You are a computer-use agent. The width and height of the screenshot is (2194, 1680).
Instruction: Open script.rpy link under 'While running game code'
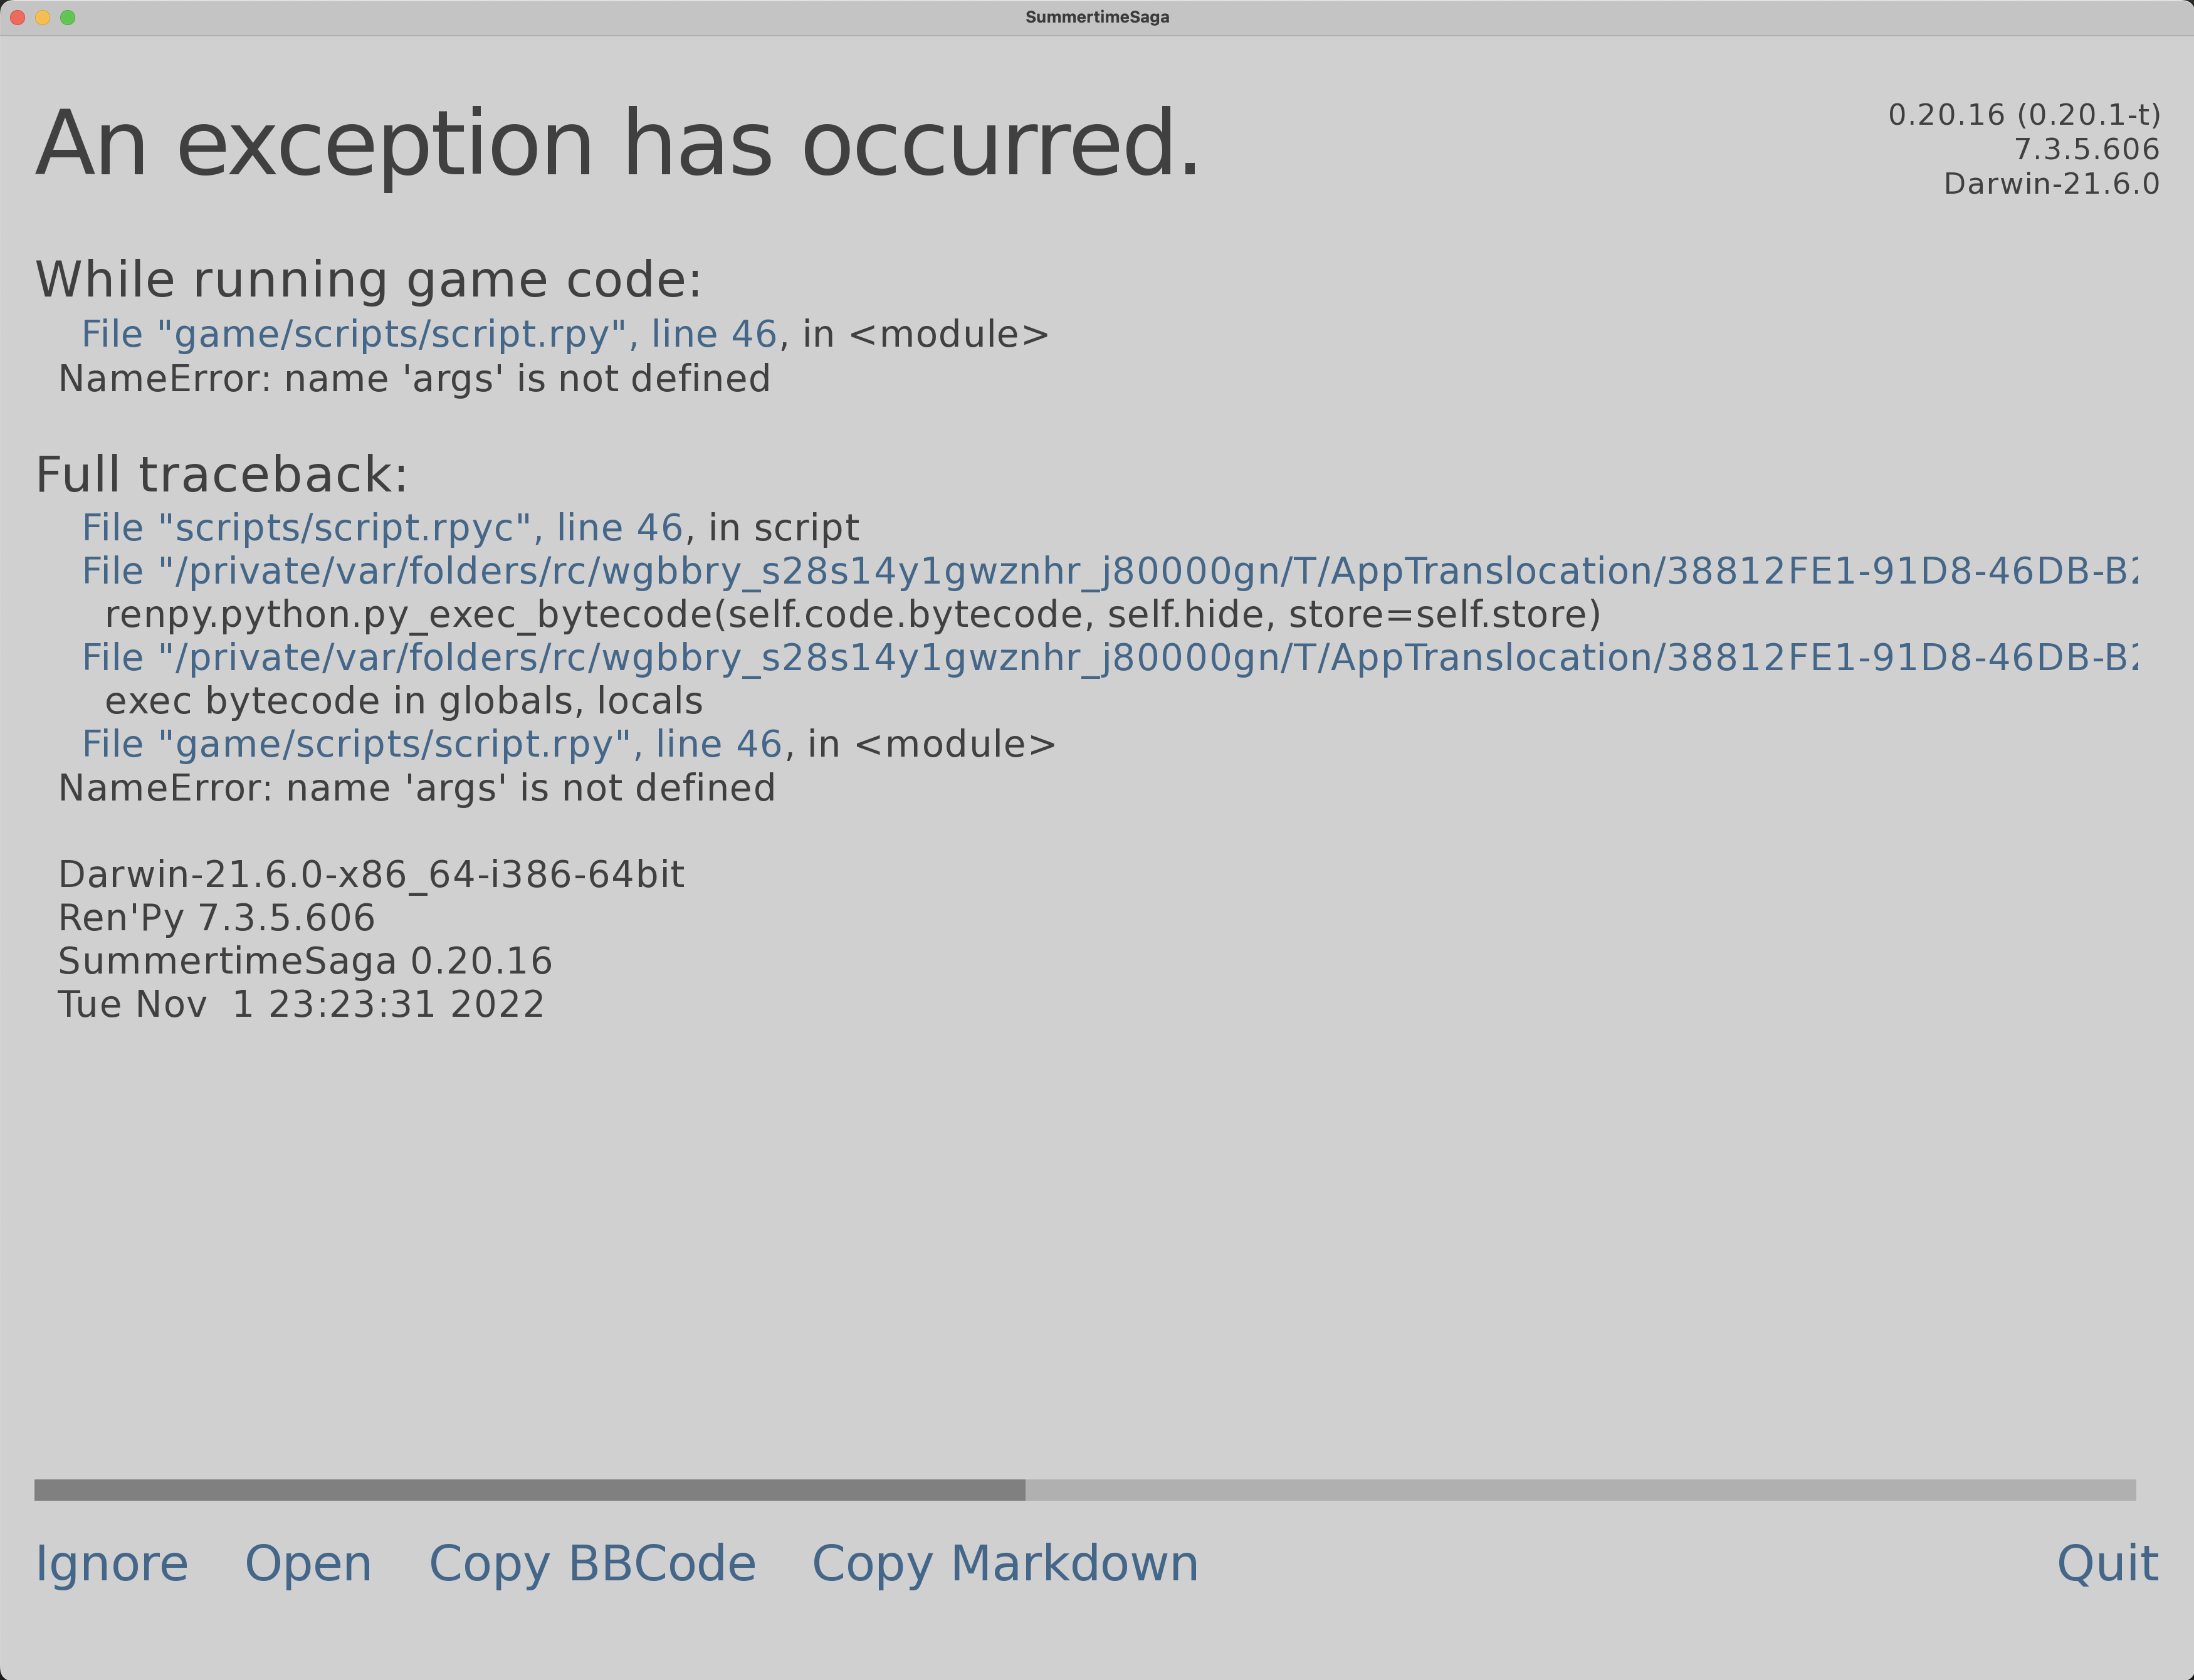pyautogui.click(x=428, y=335)
